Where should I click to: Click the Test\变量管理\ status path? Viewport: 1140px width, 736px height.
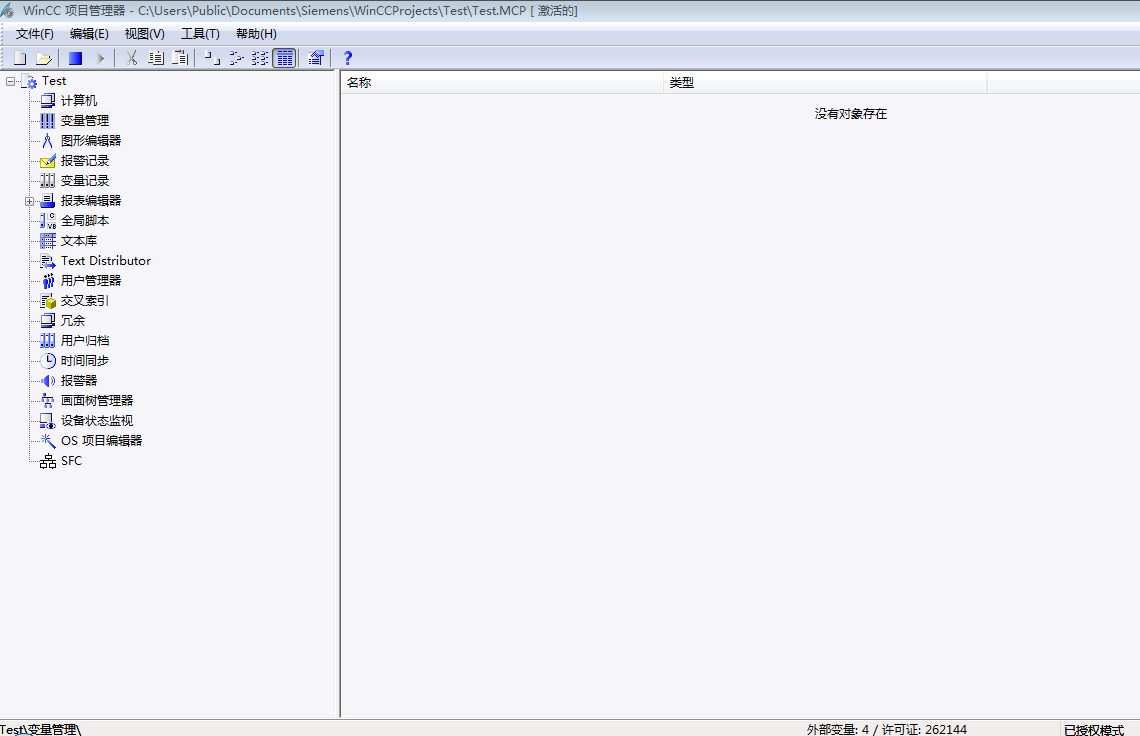41,729
